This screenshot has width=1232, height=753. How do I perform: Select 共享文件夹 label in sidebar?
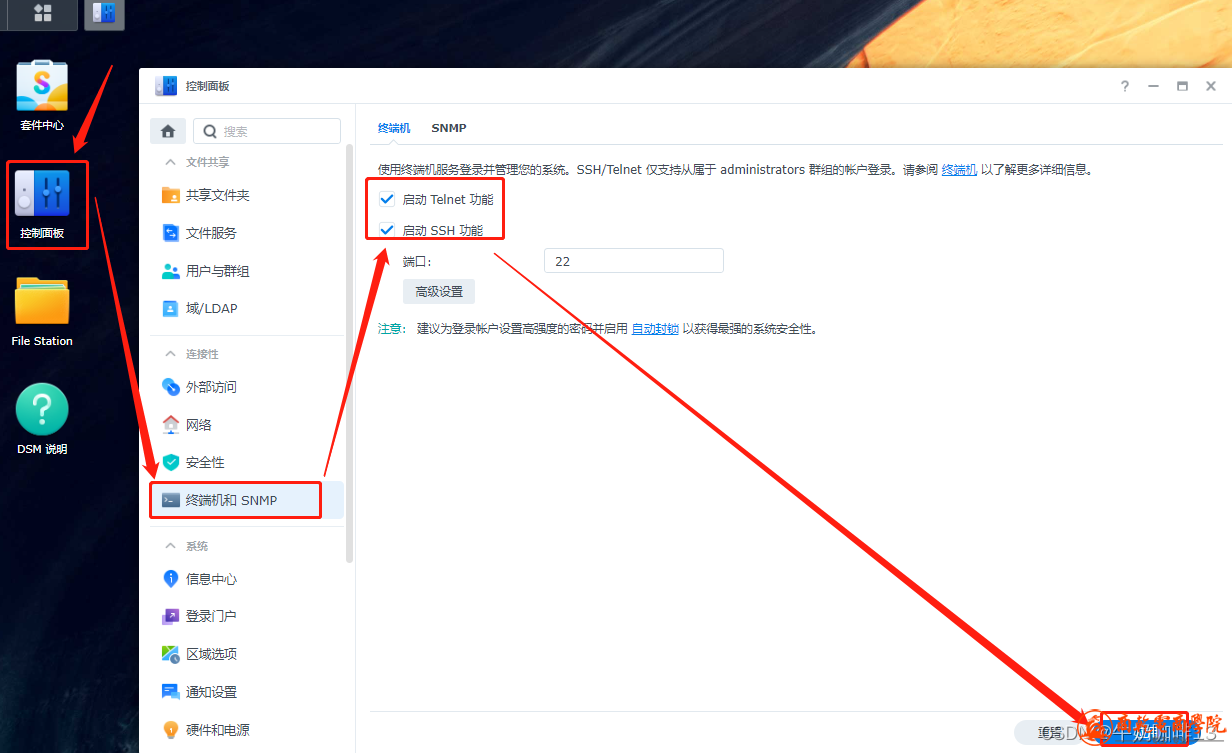(217, 195)
